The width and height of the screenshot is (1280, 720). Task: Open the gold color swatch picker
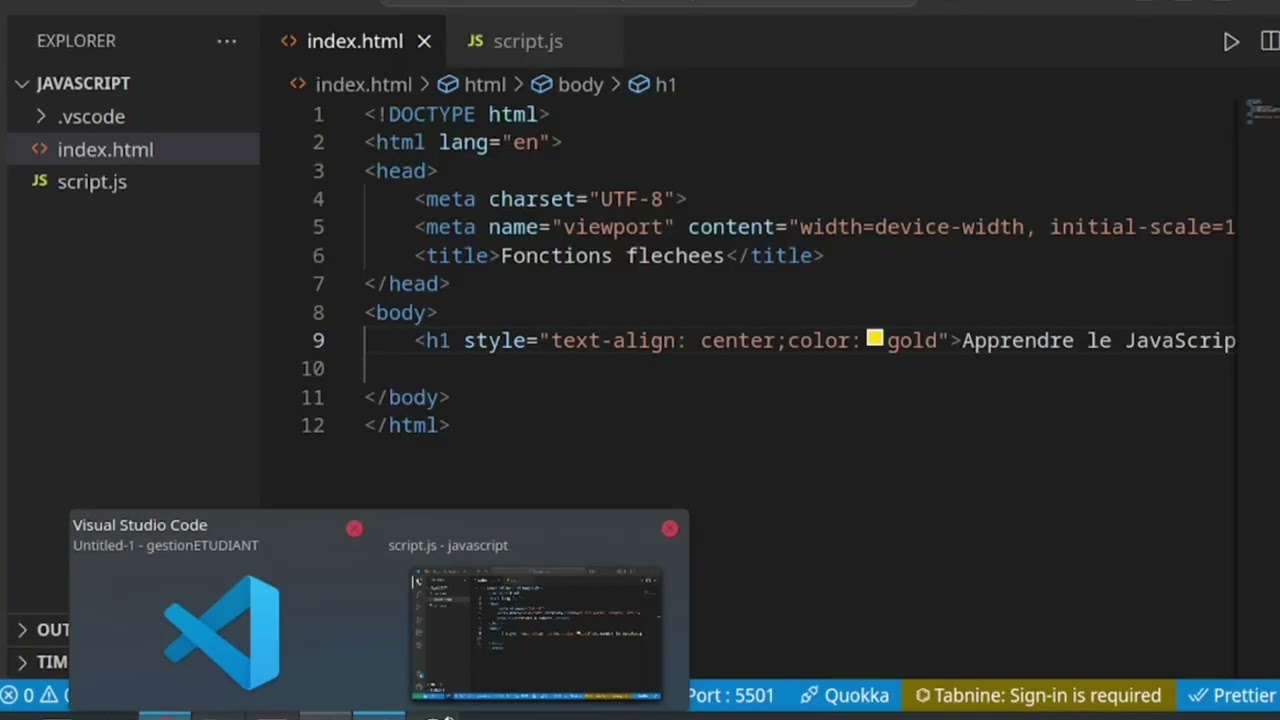[875, 339]
